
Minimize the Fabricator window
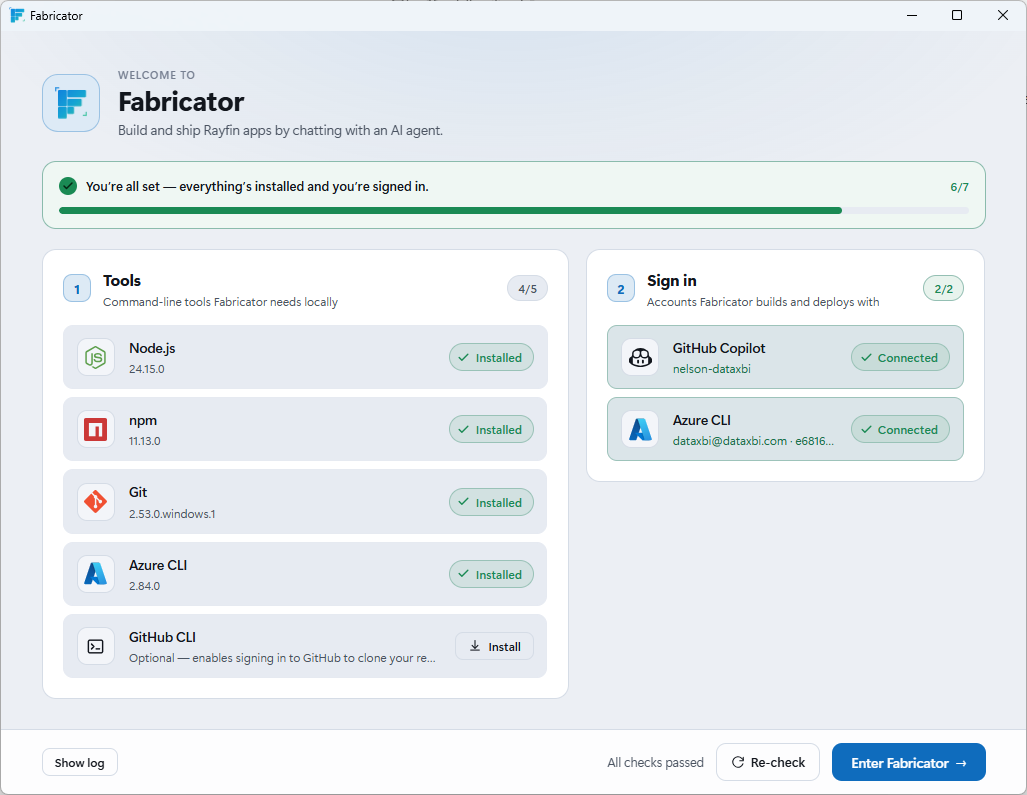tap(912, 15)
